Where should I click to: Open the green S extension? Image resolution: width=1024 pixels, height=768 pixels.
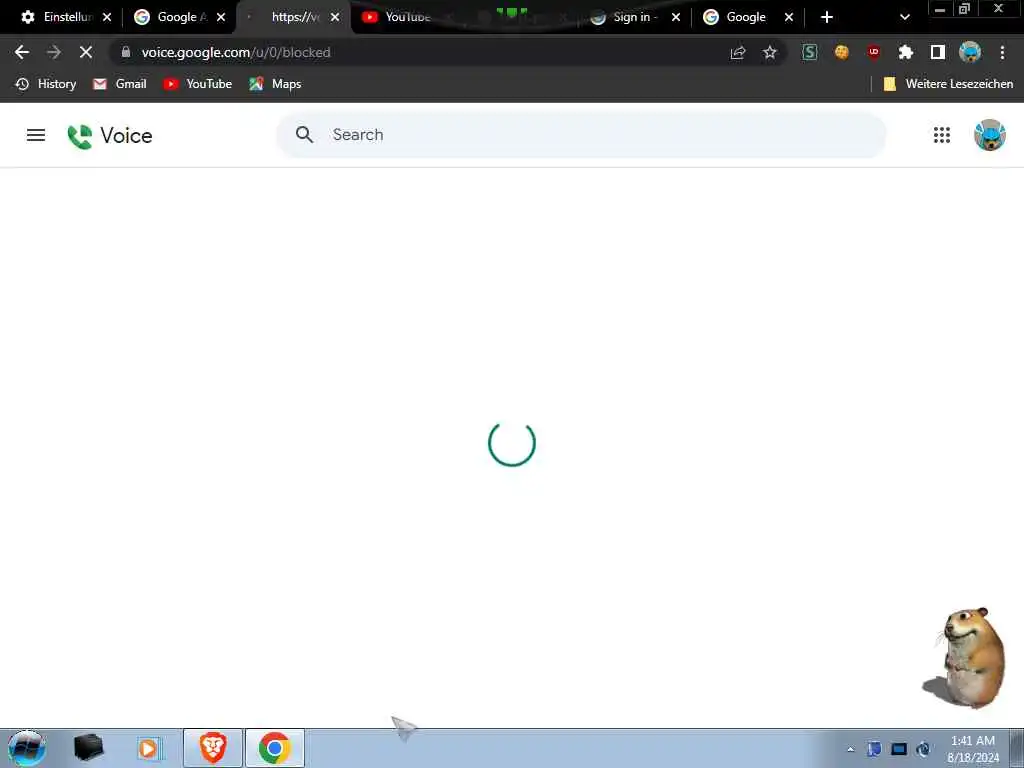(810, 52)
